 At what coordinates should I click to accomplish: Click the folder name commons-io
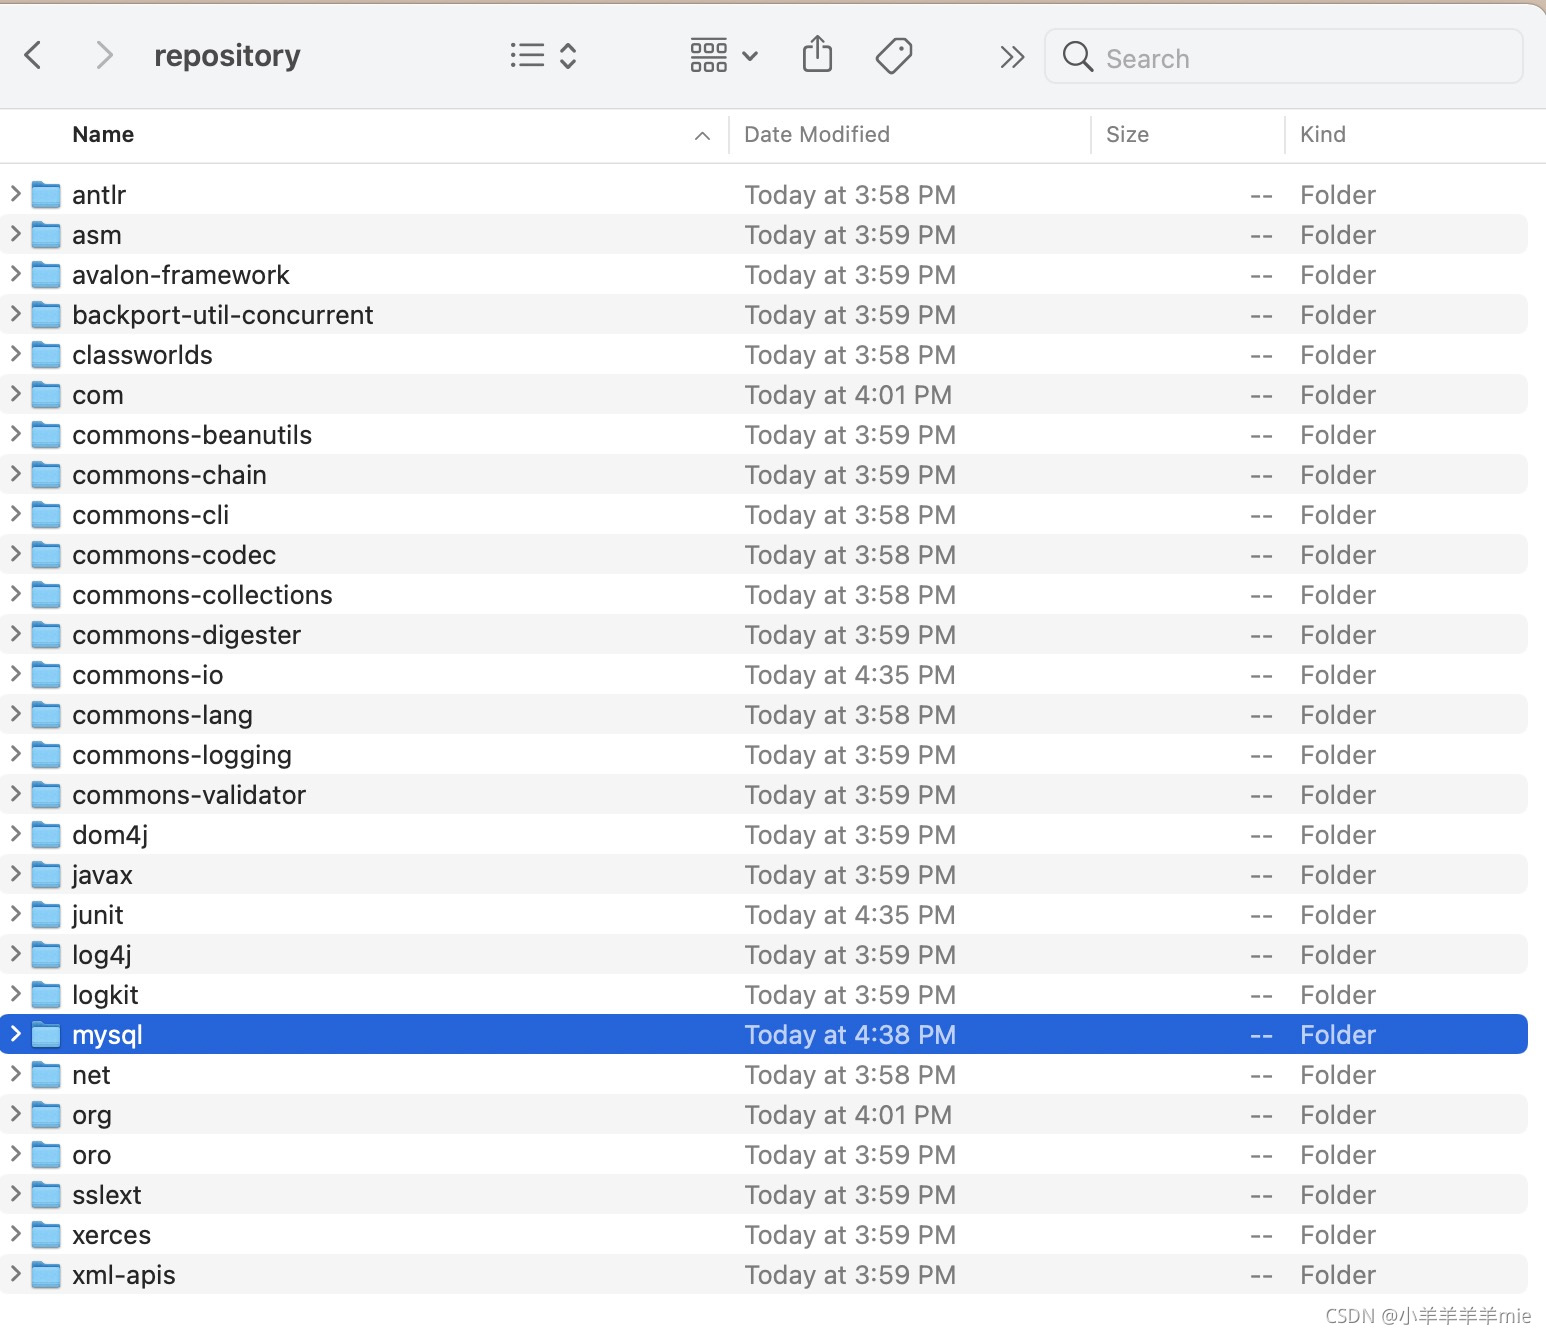pyautogui.click(x=148, y=675)
